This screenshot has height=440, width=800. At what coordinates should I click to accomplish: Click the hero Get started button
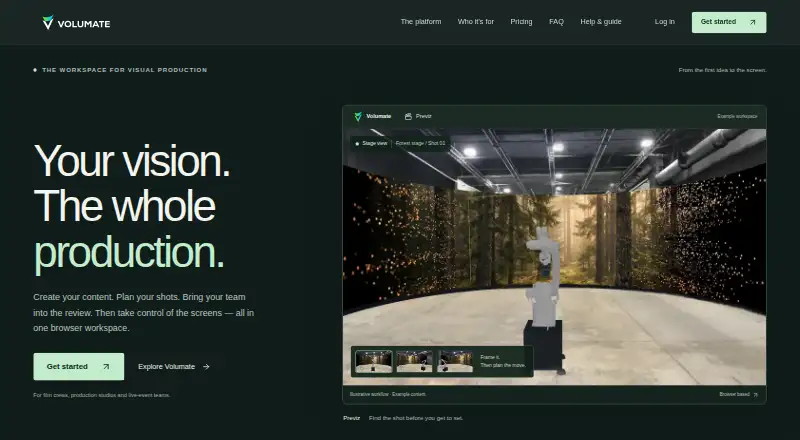pyautogui.click(x=79, y=366)
